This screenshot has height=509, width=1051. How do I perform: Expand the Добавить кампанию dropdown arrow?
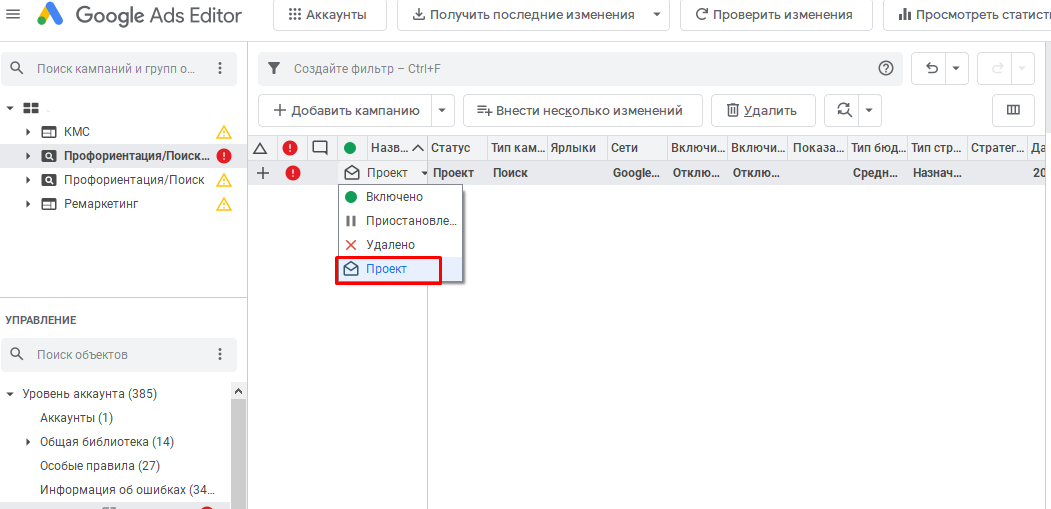coord(442,111)
